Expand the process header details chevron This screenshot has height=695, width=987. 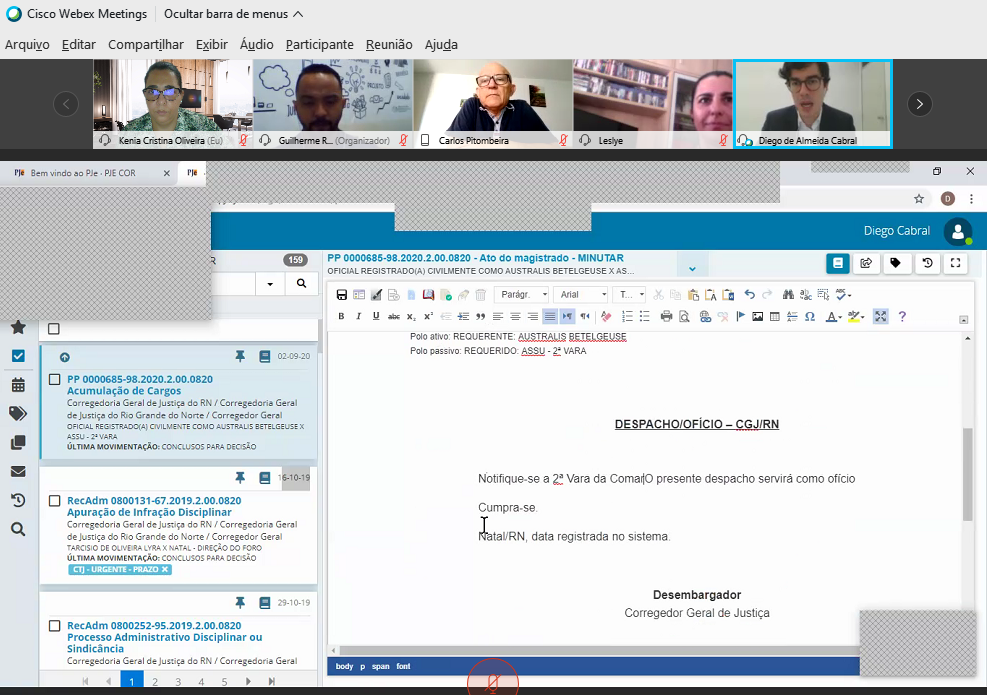coord(692,268)
